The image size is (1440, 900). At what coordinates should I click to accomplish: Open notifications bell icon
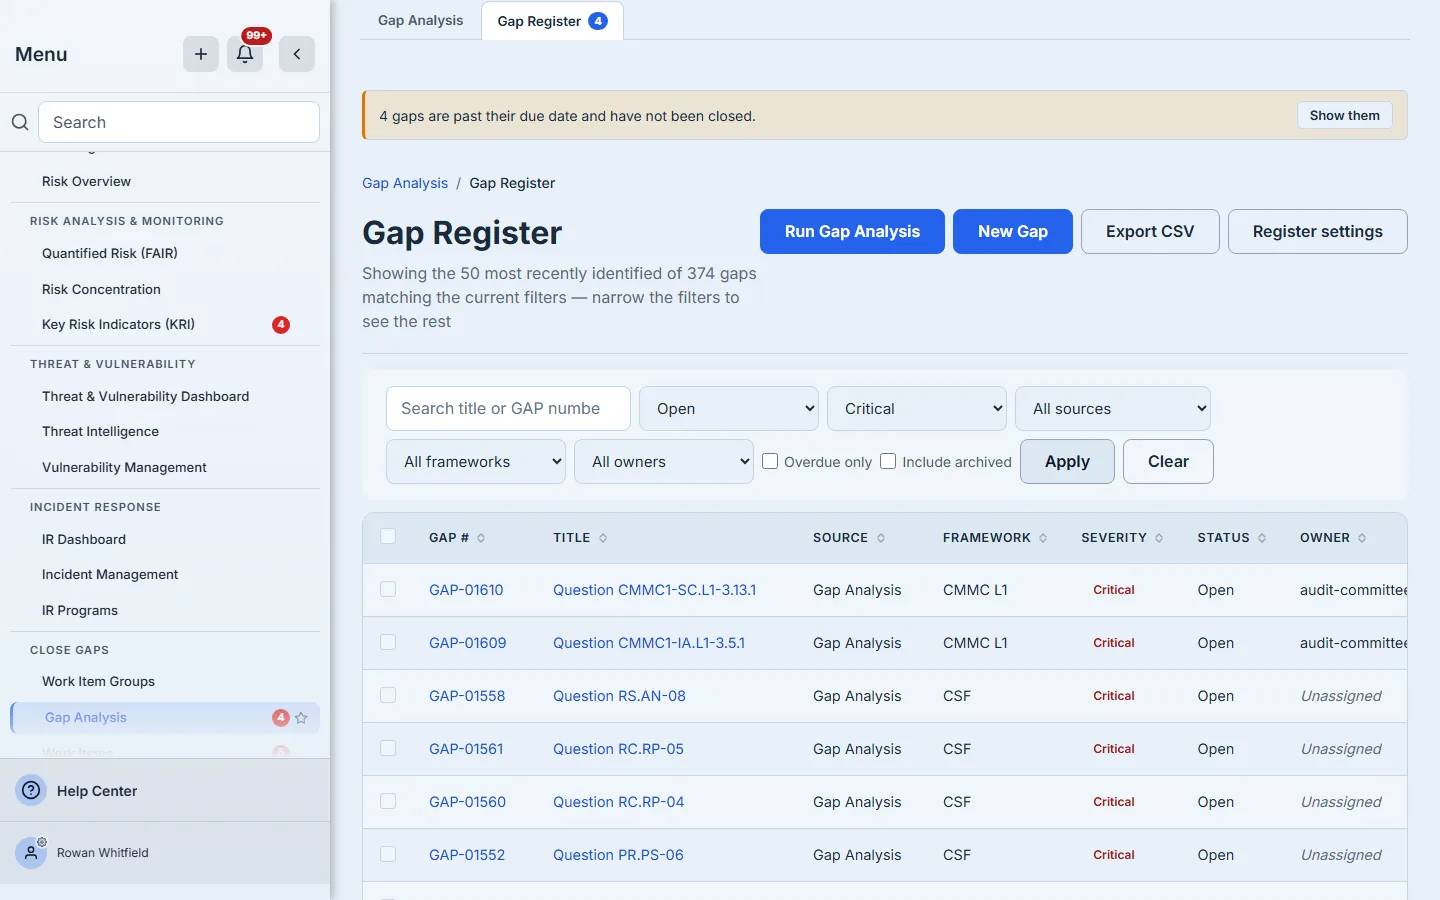pos(245,54)
